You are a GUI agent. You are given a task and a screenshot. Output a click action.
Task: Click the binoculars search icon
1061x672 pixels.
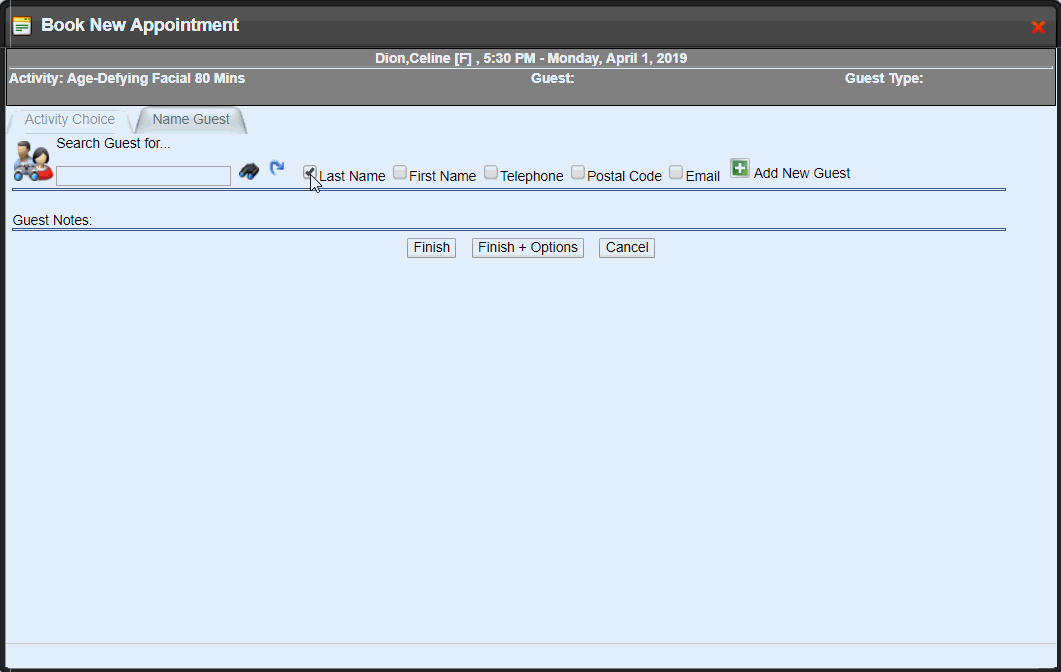tap(249, 171)
